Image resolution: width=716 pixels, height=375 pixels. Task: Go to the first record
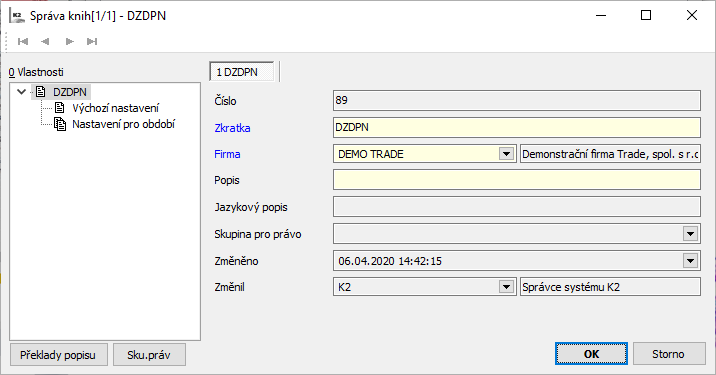[x=23, y=42]
